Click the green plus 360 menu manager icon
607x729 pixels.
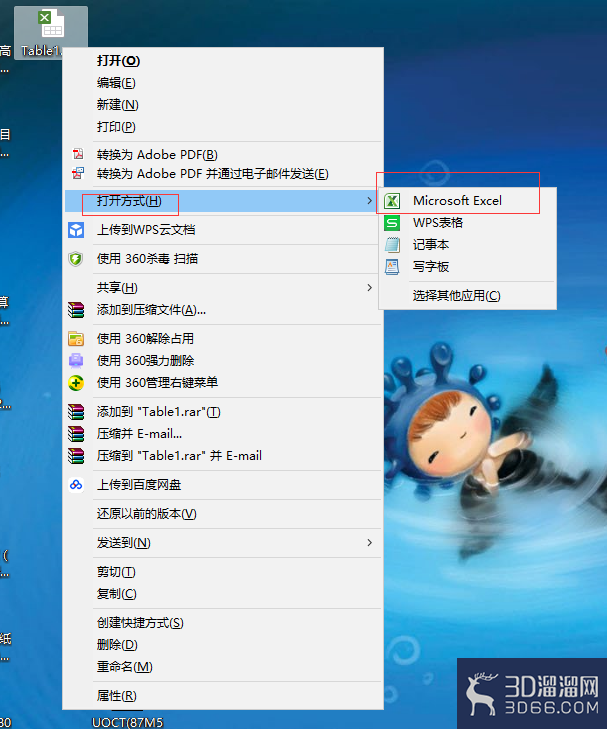(76, 383)
